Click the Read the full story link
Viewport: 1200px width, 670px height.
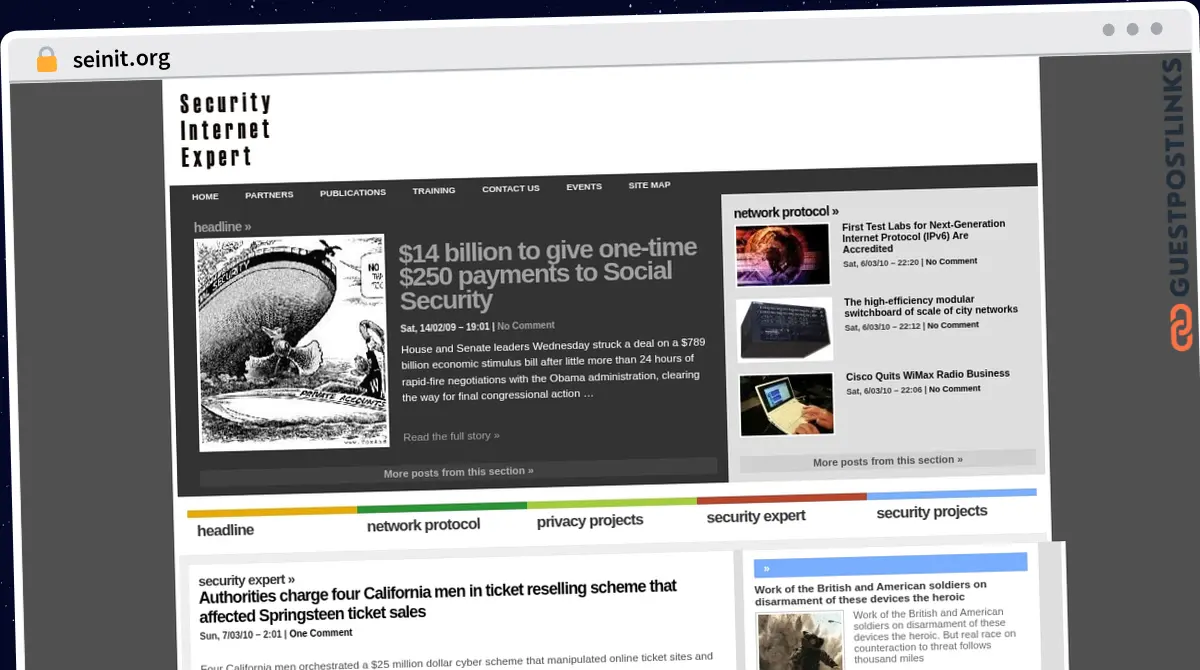pos(450,435)
